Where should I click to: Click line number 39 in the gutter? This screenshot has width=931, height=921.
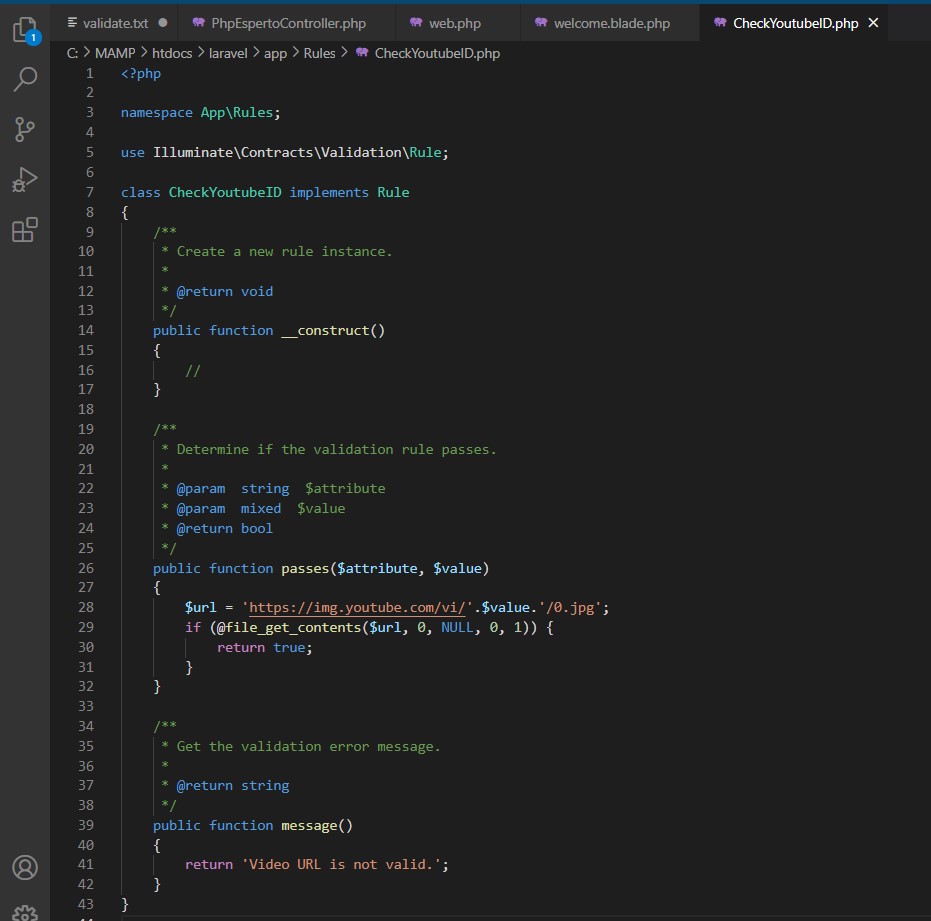(x=86, y=825)
